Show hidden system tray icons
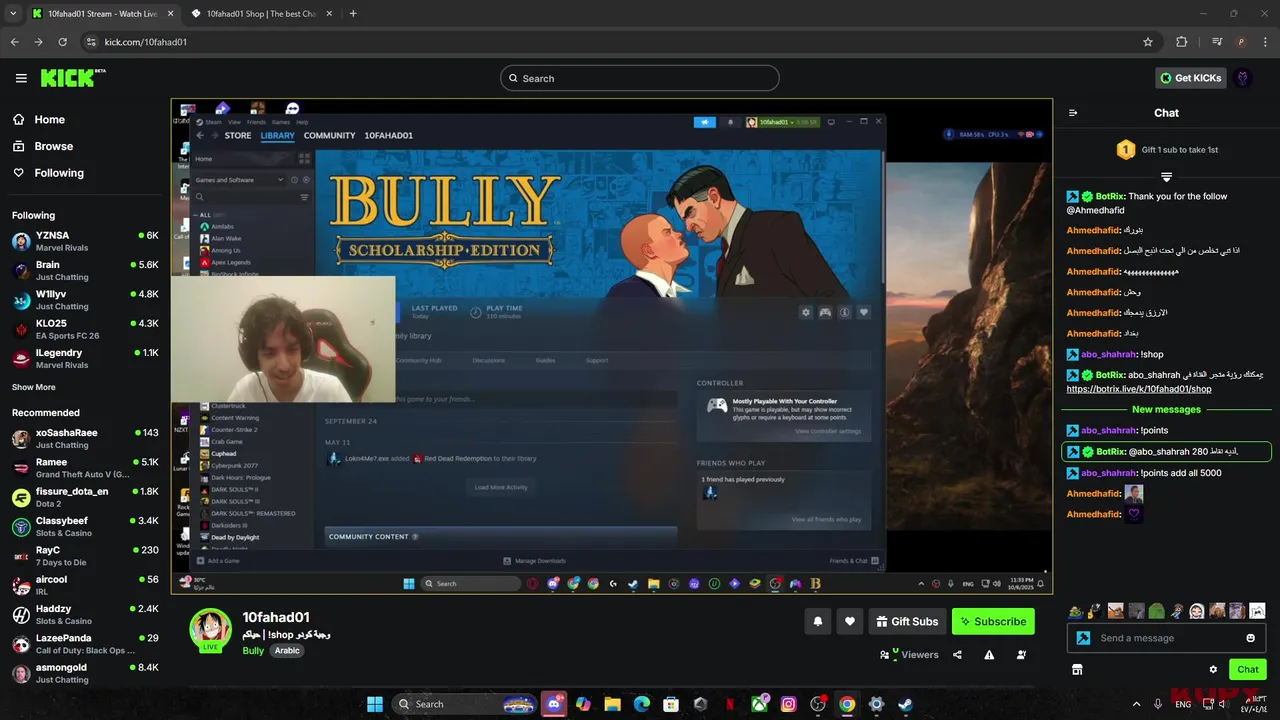 [1136, 704]
